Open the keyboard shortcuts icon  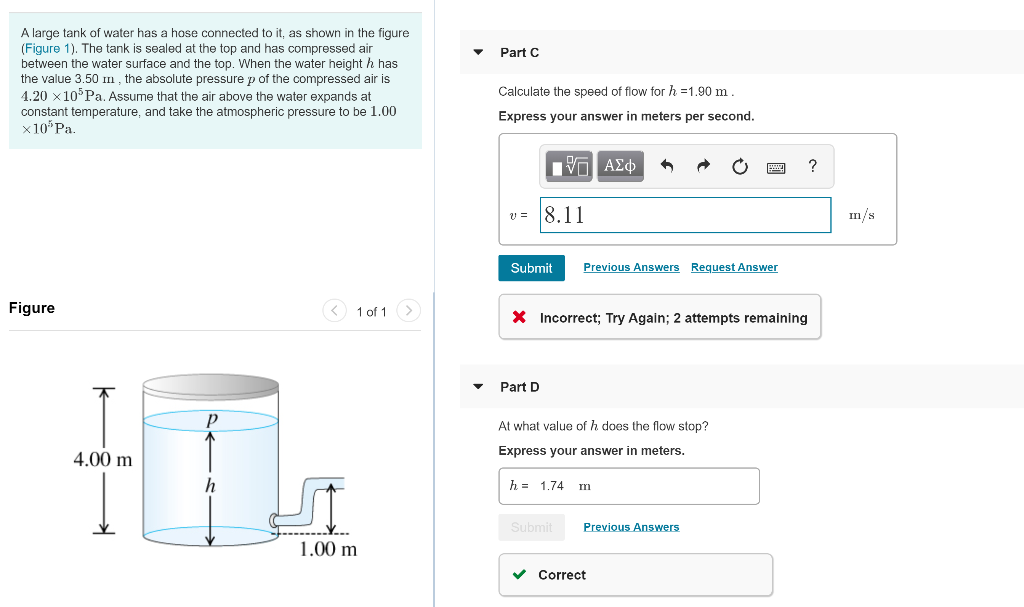(x=776, y=168)
